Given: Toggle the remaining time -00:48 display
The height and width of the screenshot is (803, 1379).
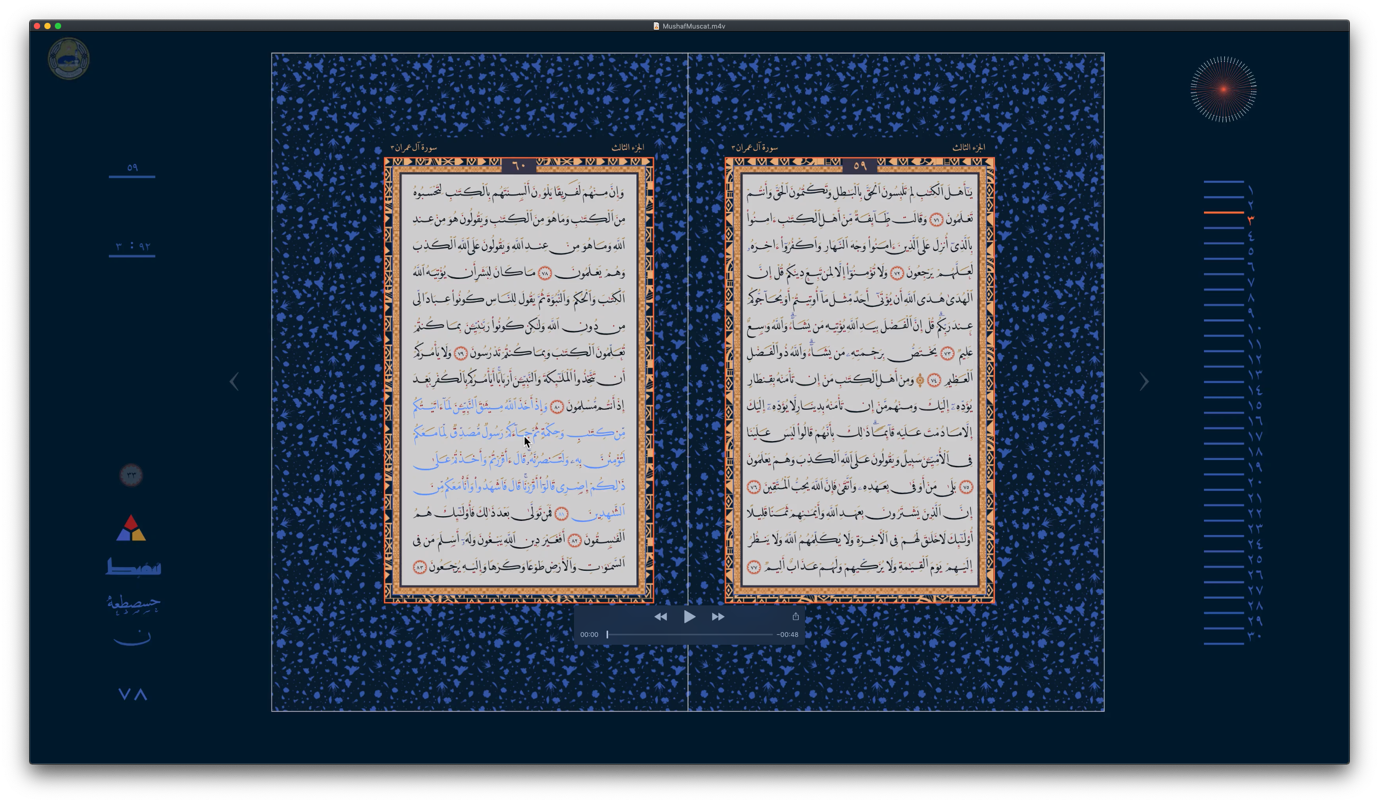Looking at the screenshot, I should coord(788,634).
